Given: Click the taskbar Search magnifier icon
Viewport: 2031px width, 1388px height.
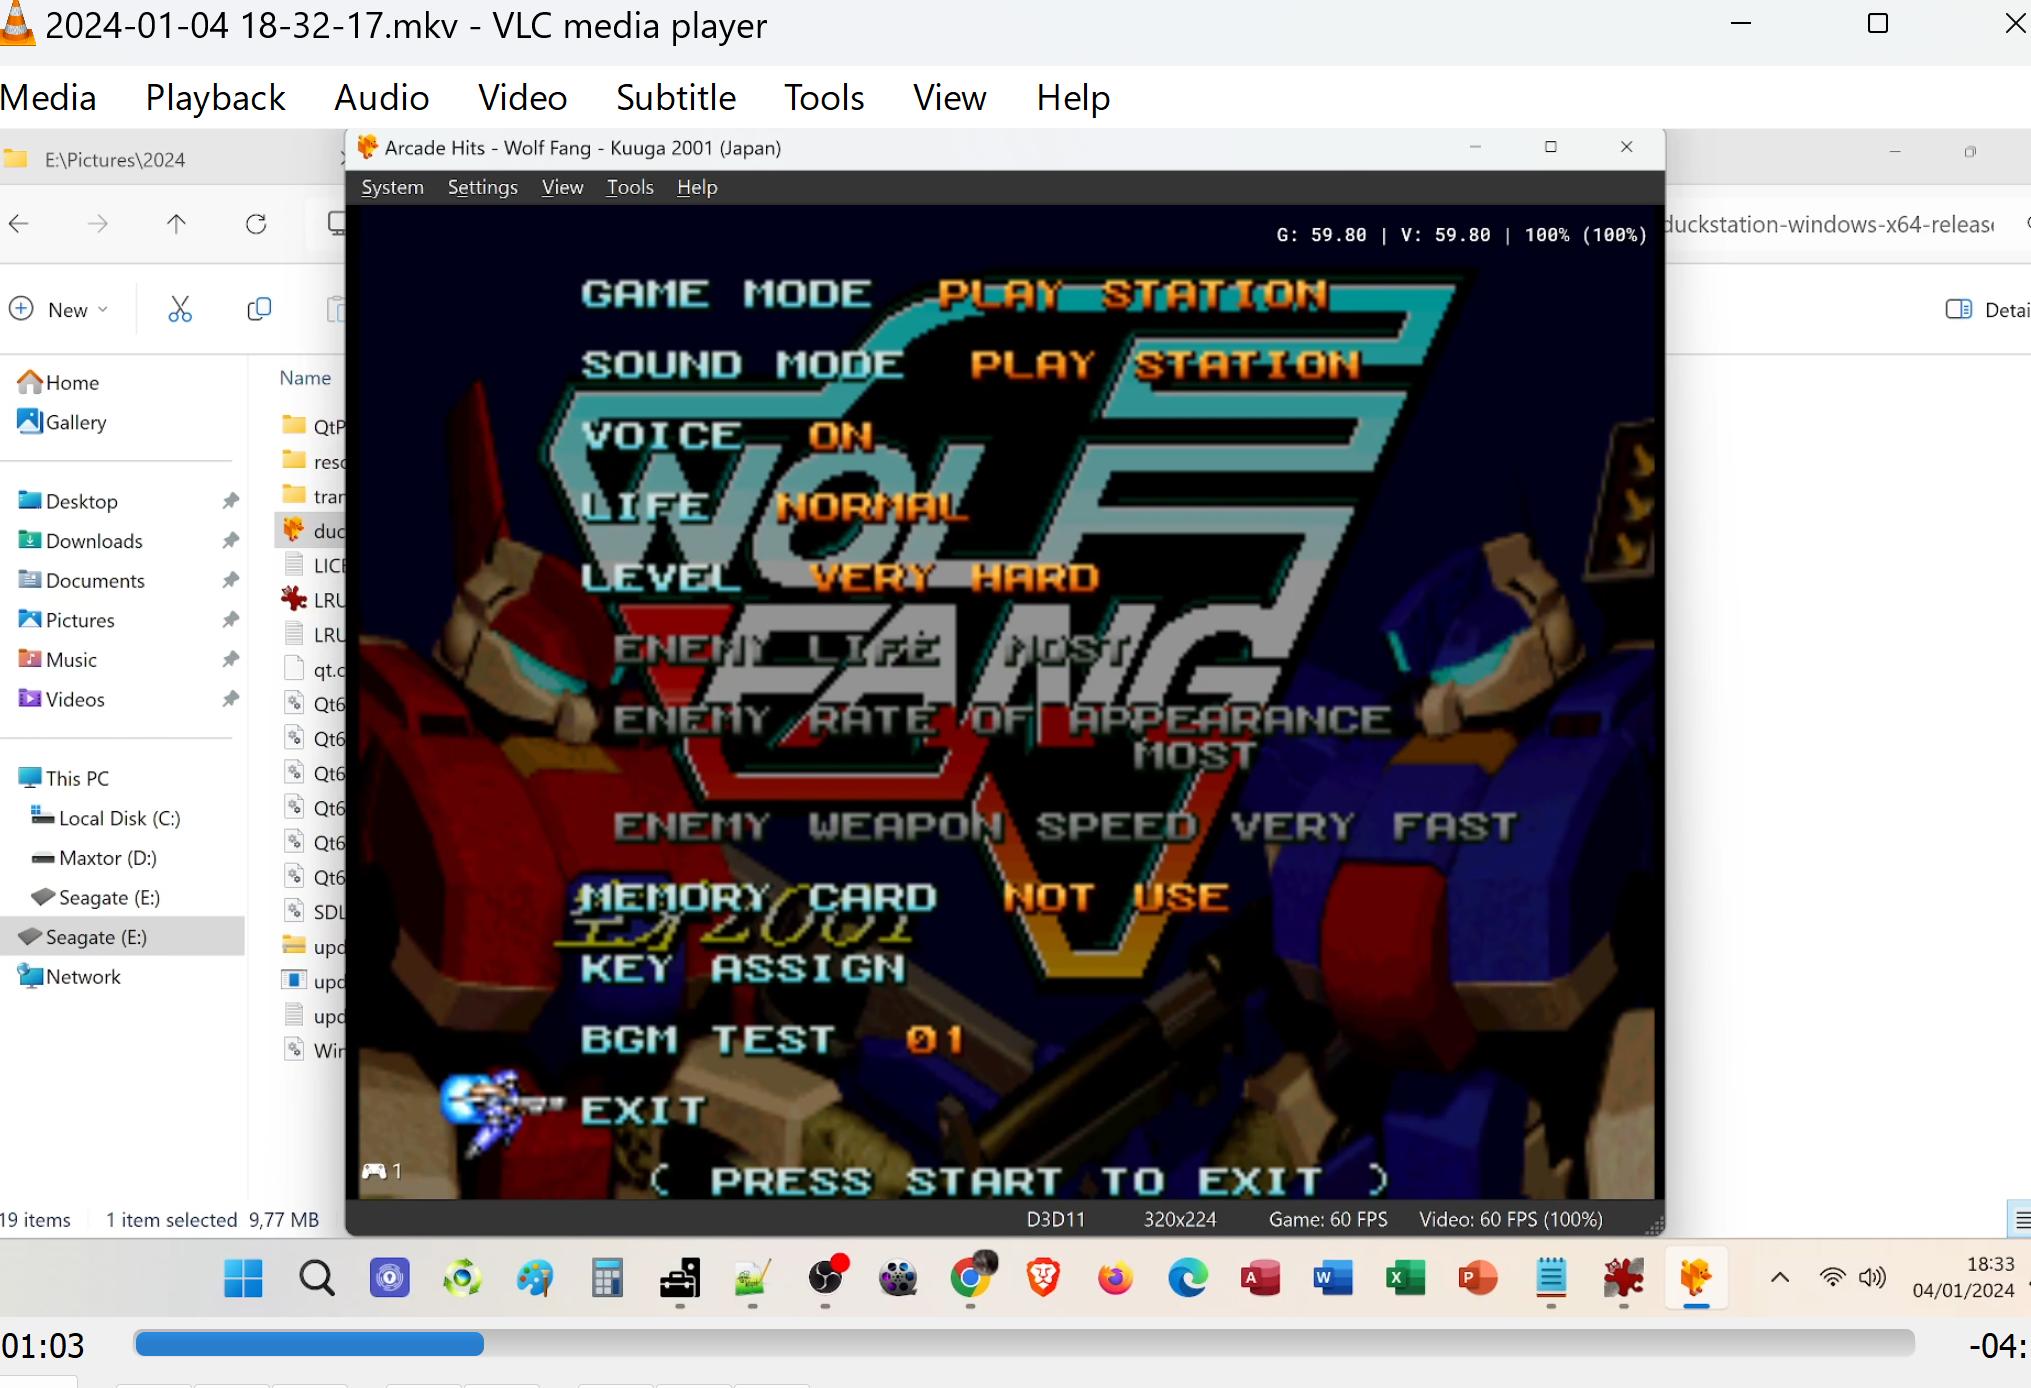Looking at the screenshot, I should pos(317,1278).
